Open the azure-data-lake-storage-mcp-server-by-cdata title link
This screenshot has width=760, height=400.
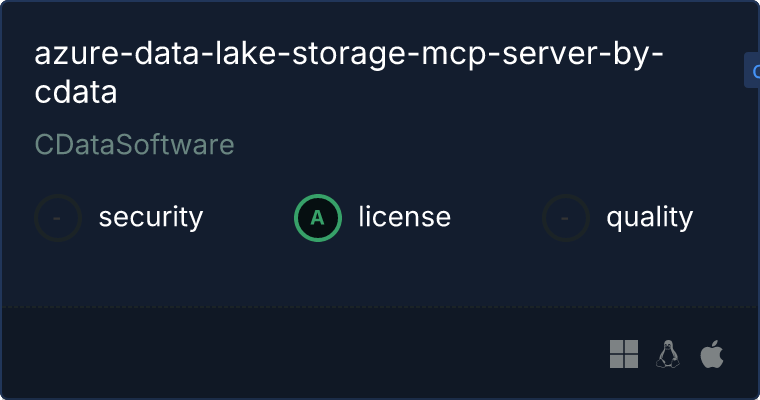[x=349, y=73]
